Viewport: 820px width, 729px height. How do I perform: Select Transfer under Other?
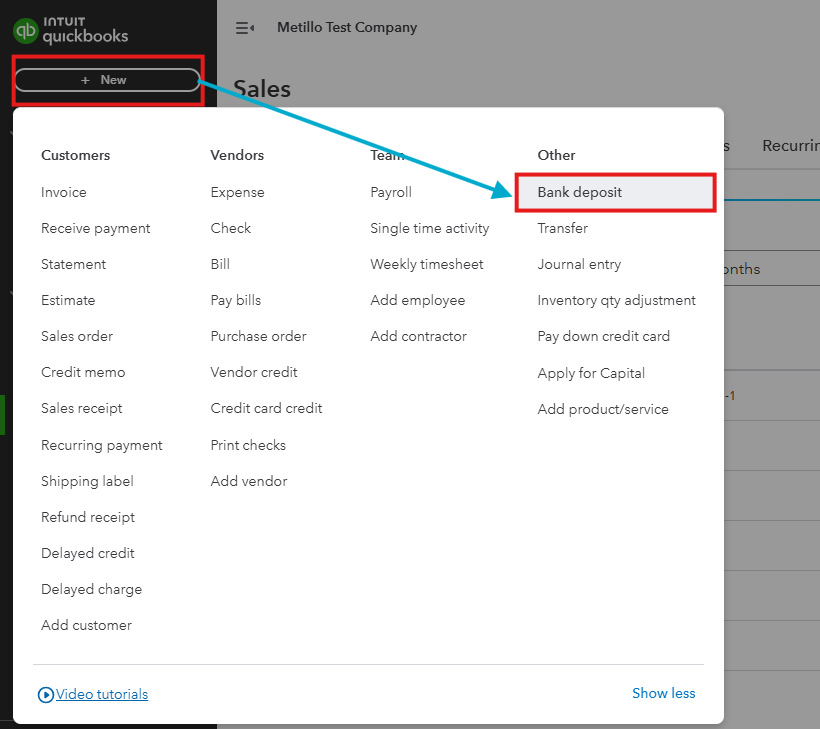point(562,228)
